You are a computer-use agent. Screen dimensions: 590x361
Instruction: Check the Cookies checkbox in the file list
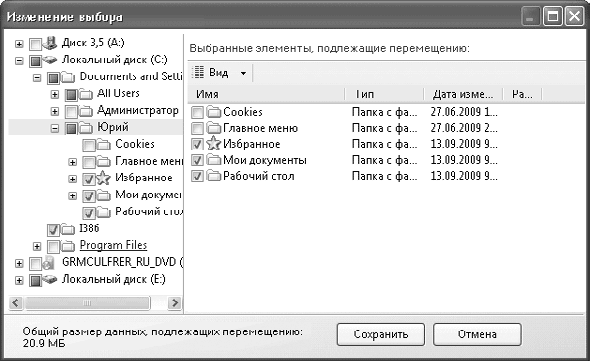coord(197,112)
